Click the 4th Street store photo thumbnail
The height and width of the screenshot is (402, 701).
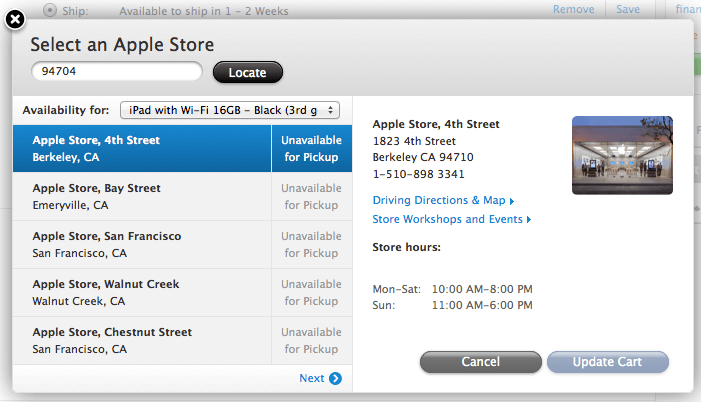(622, 155)
